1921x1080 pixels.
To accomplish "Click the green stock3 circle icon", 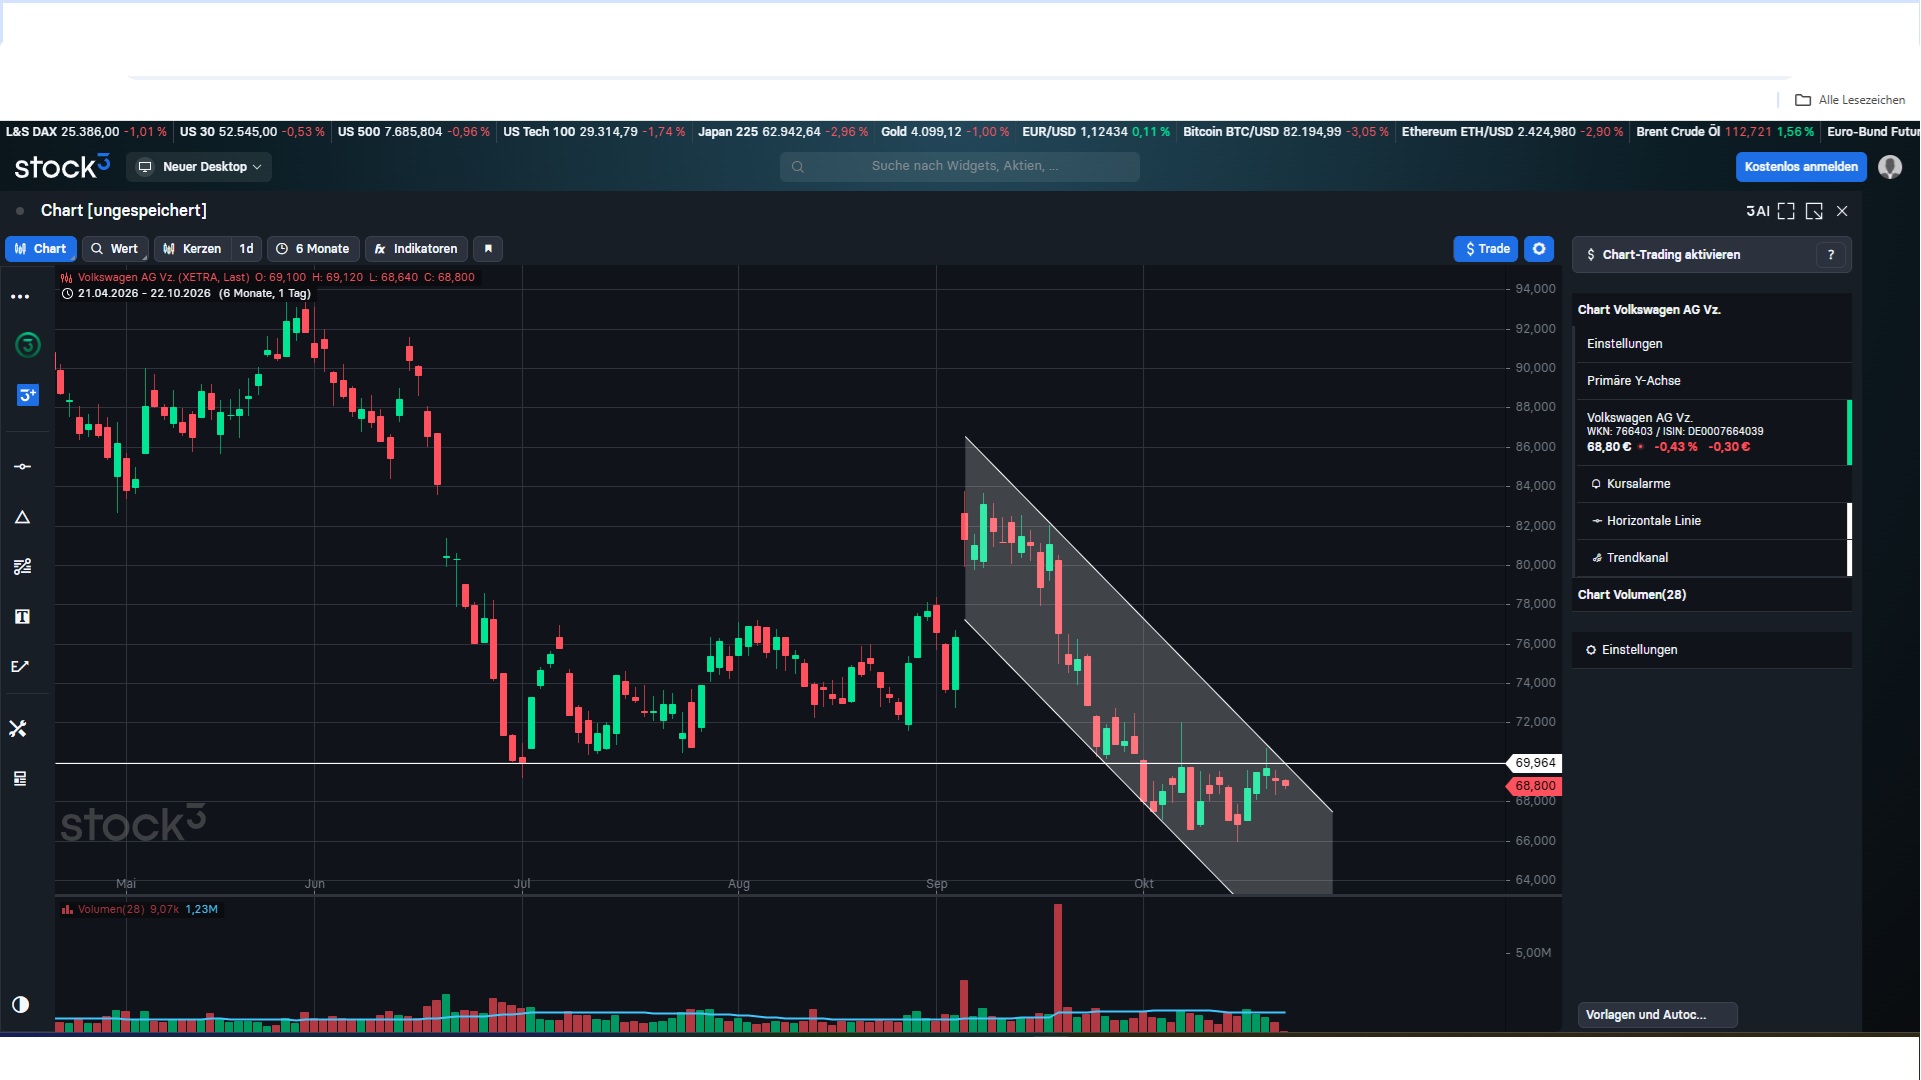I will [27, 345].
